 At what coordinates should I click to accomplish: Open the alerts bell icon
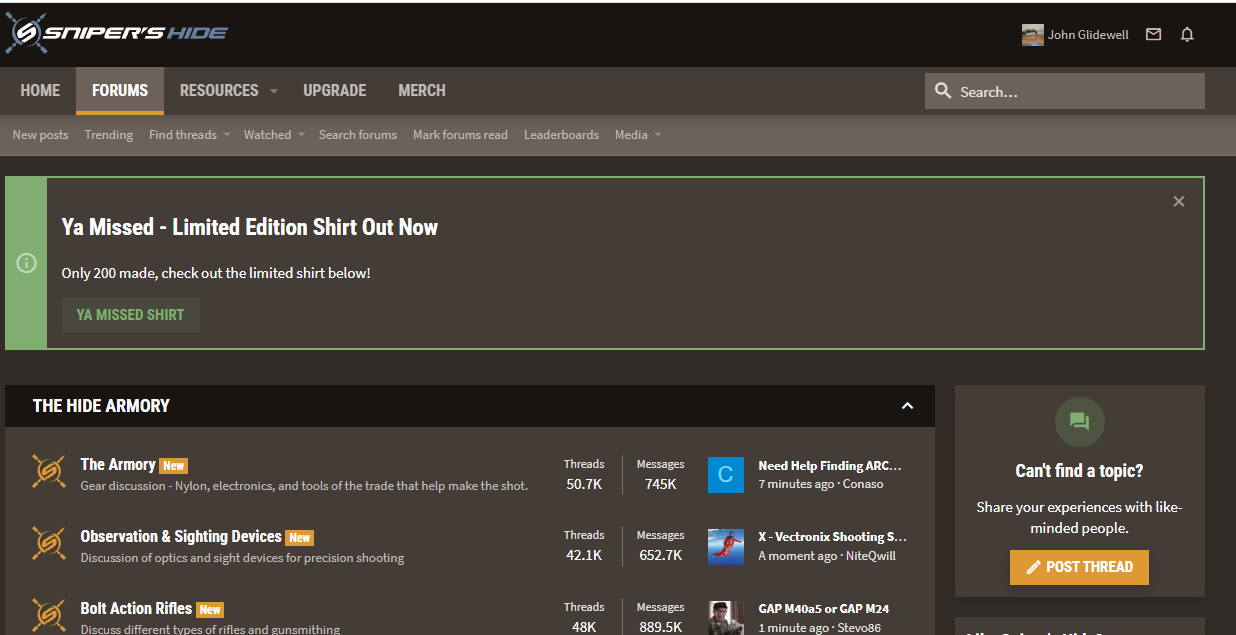1187,35
